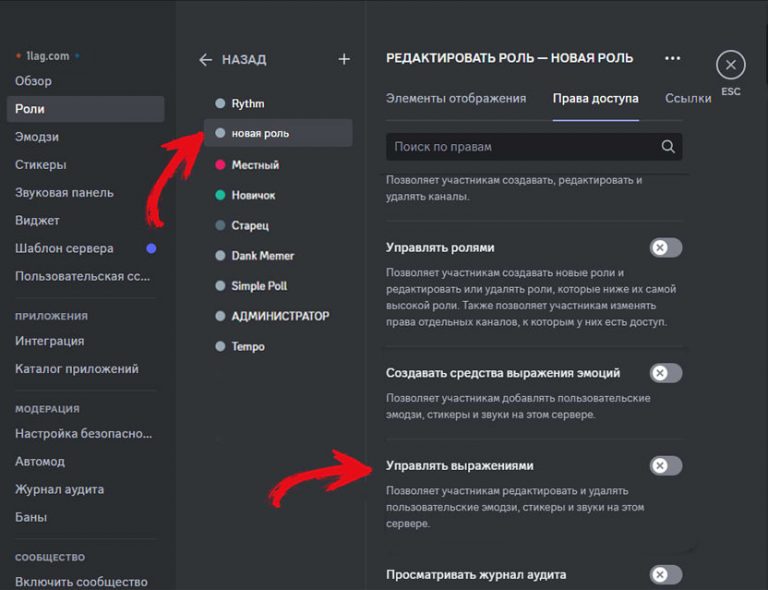The height and width of the screenshot is (590, 768).
Task: Click the search magnifier icon
Action: click(668, 147)
